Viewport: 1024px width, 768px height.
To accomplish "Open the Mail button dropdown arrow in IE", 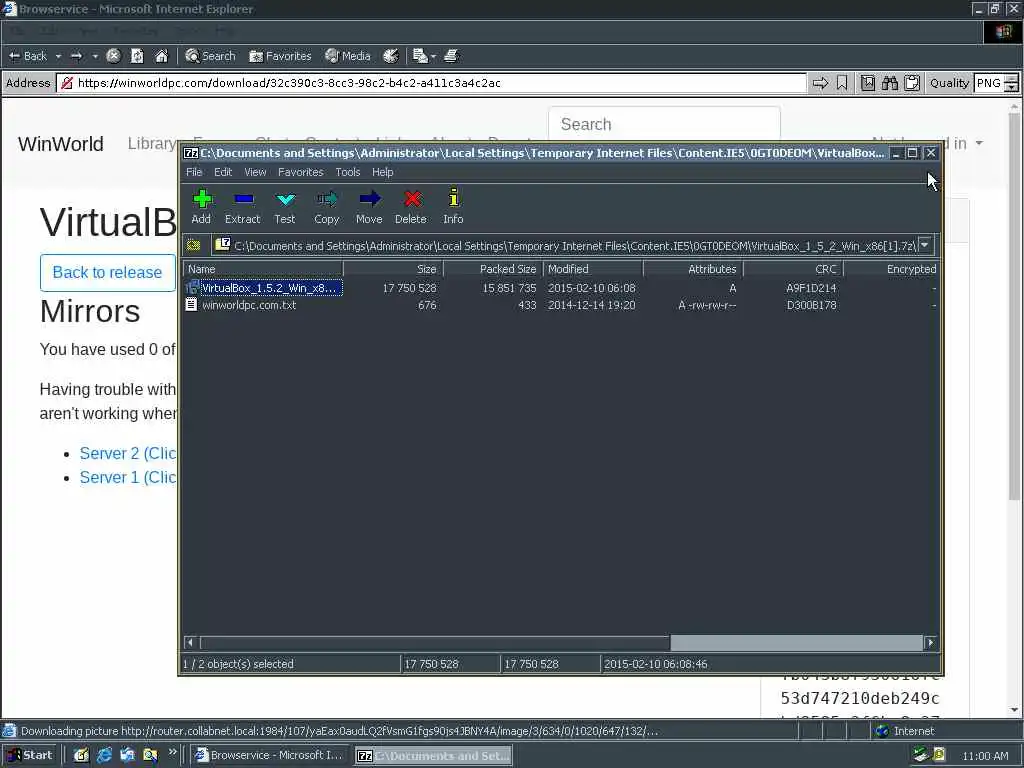I will click(x=433, y=56).
